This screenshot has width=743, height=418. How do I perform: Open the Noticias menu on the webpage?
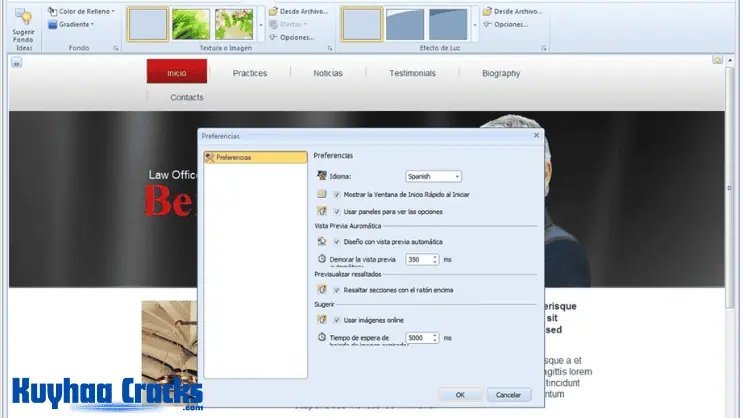coord(328,73)
